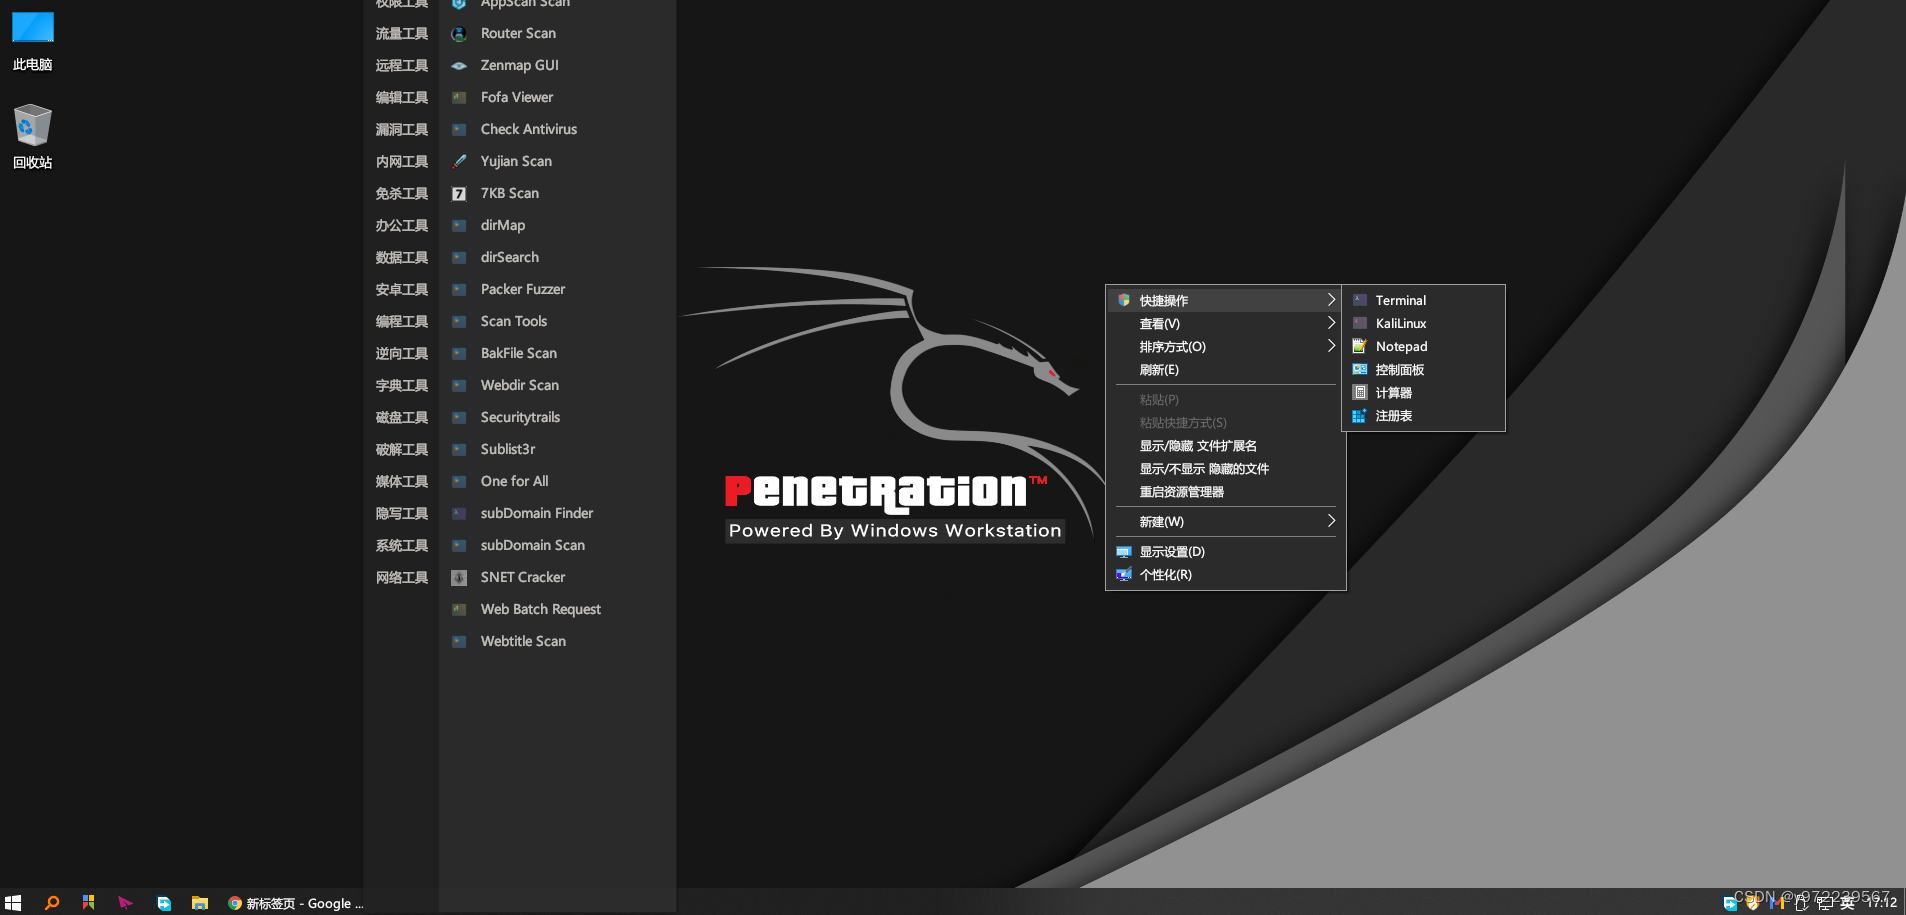Expand the 排序方式(O) submenu arrow
Screen dimensions: 1906x915
[x=1331, y=346]
